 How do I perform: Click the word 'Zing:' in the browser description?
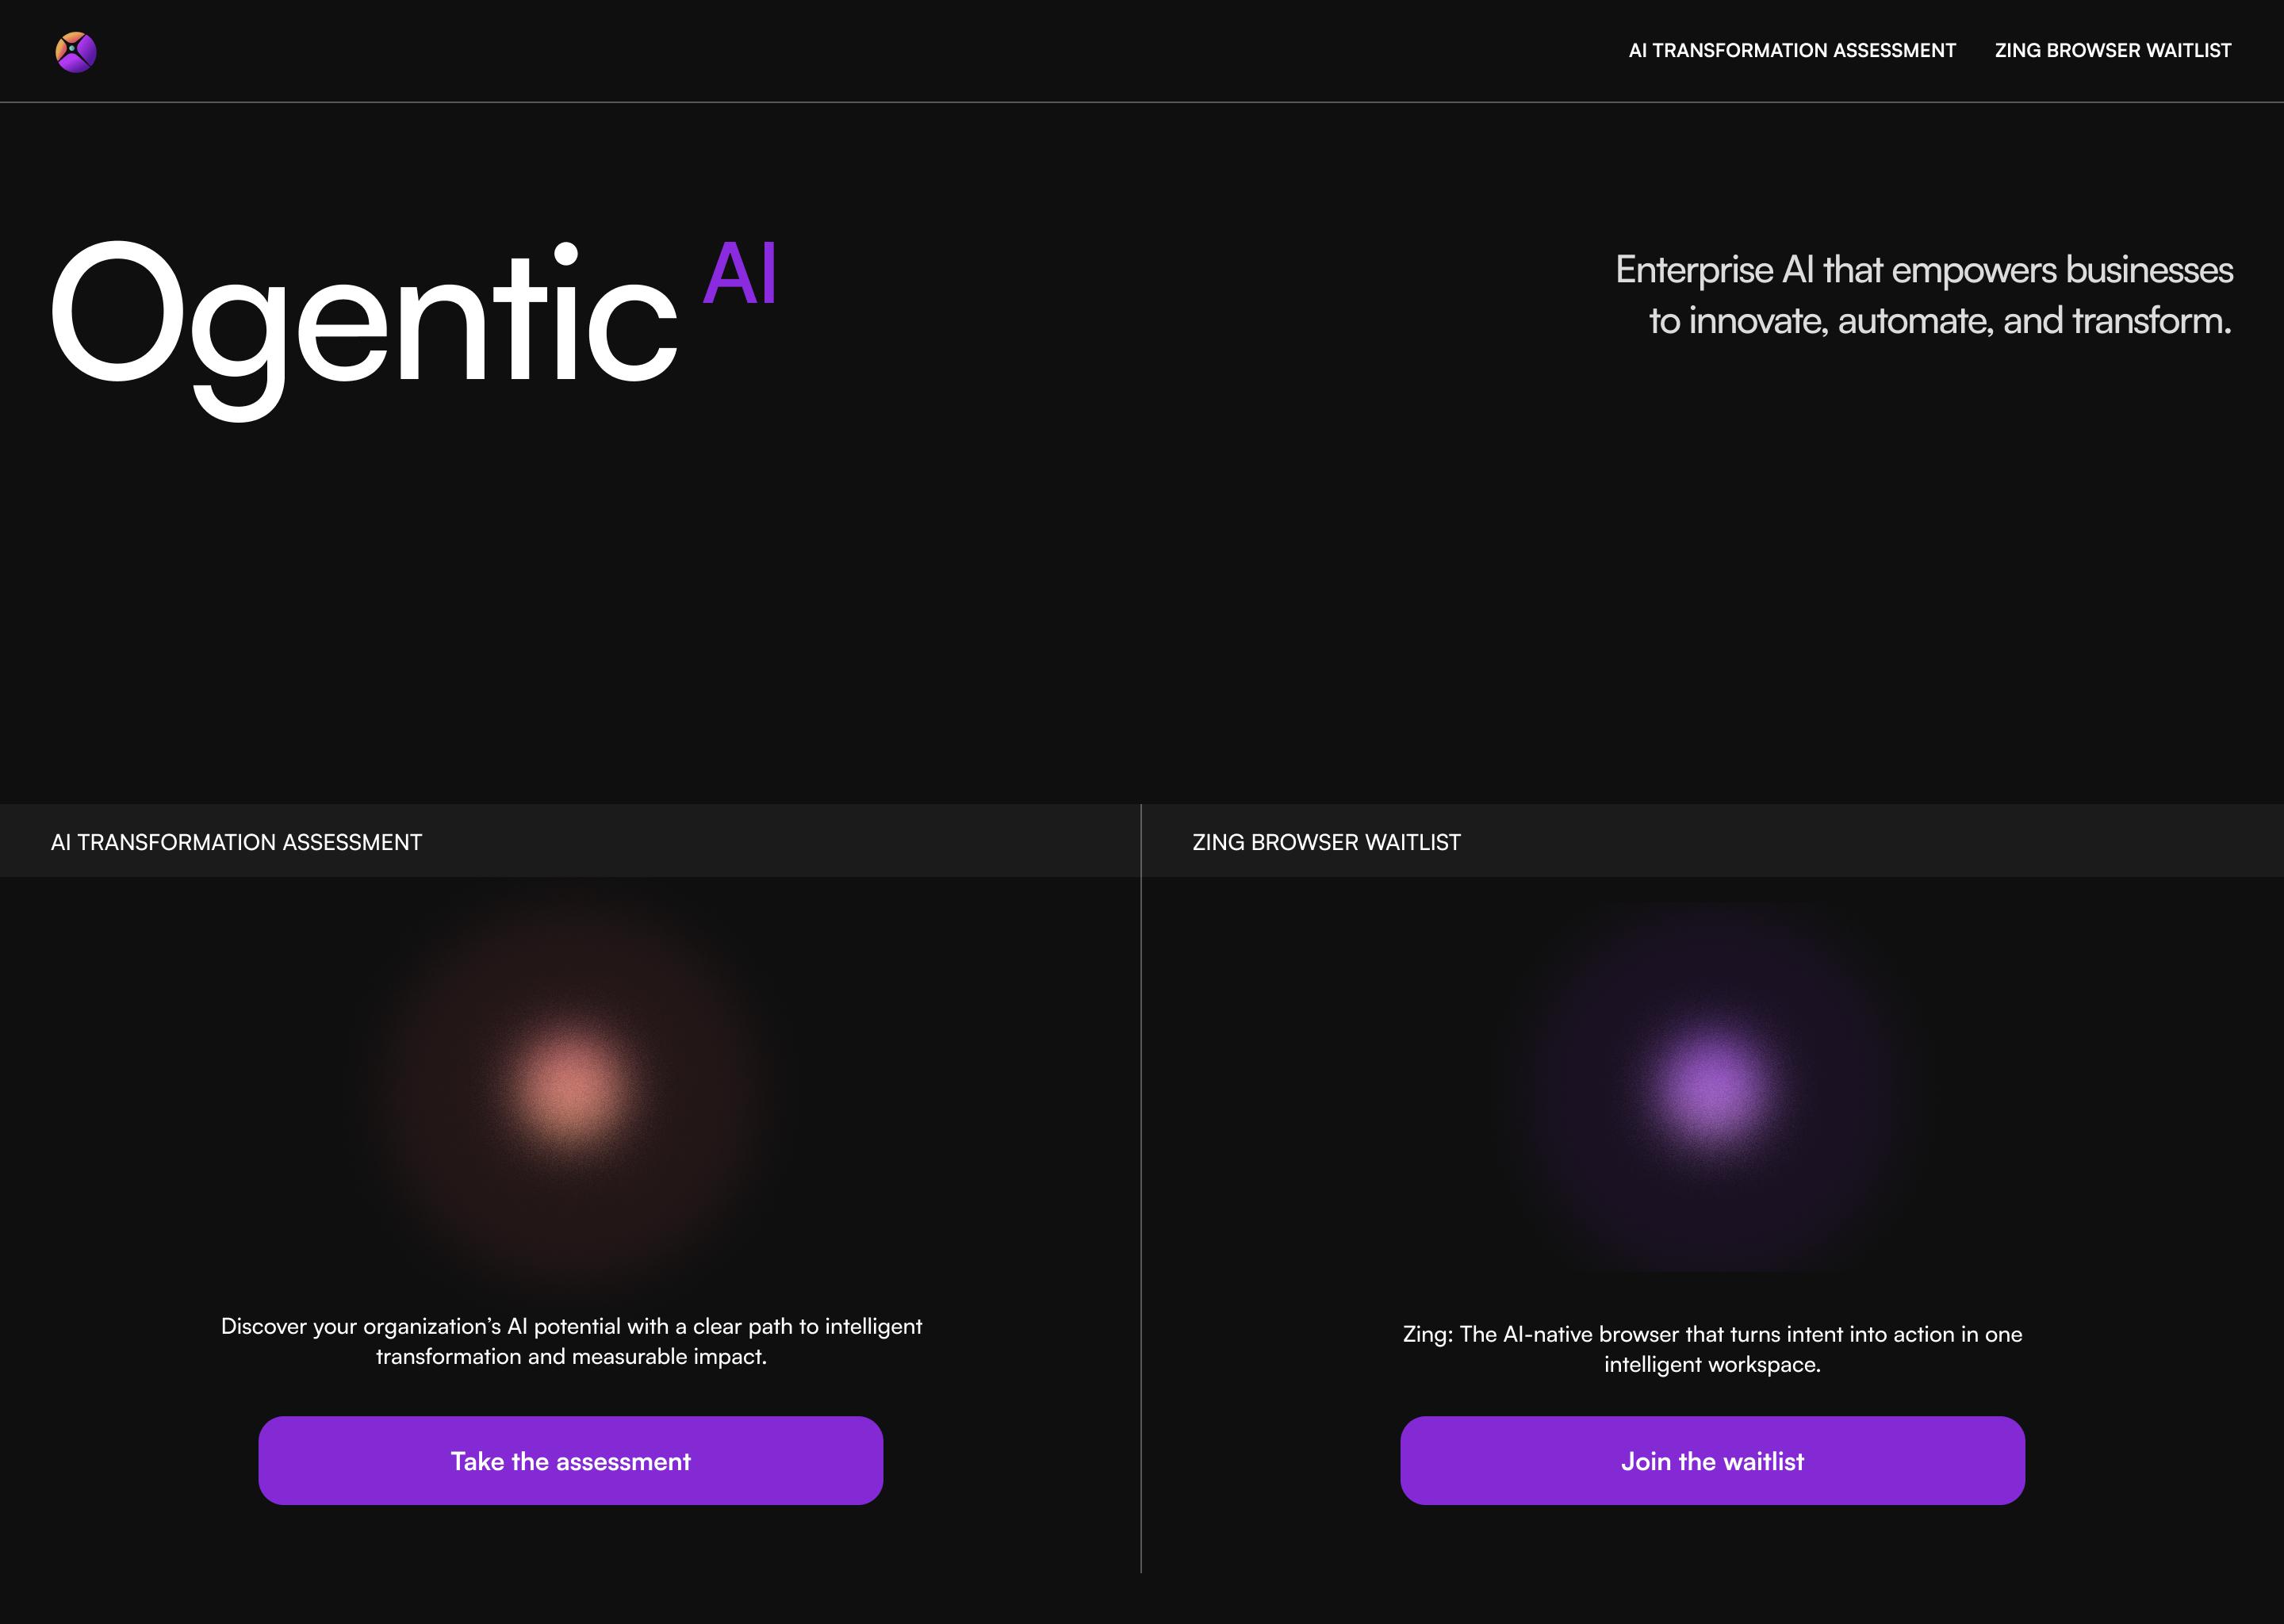(1427, 1334)
